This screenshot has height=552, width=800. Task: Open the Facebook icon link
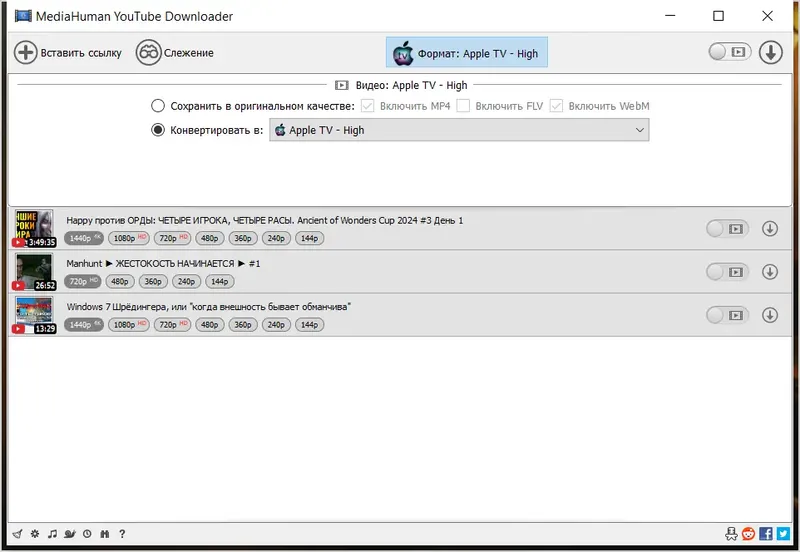click(x=766, y=534)
